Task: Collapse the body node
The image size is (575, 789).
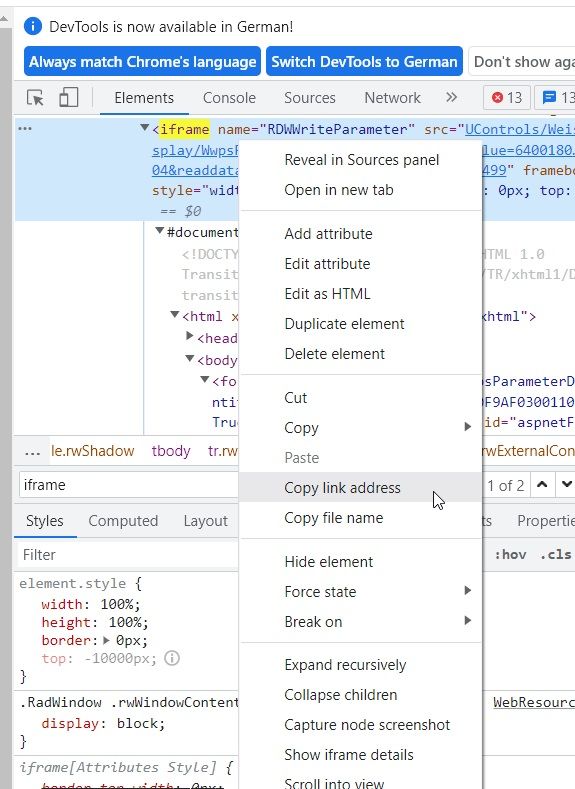Action: pyautogui.click(x=190, y=359)
